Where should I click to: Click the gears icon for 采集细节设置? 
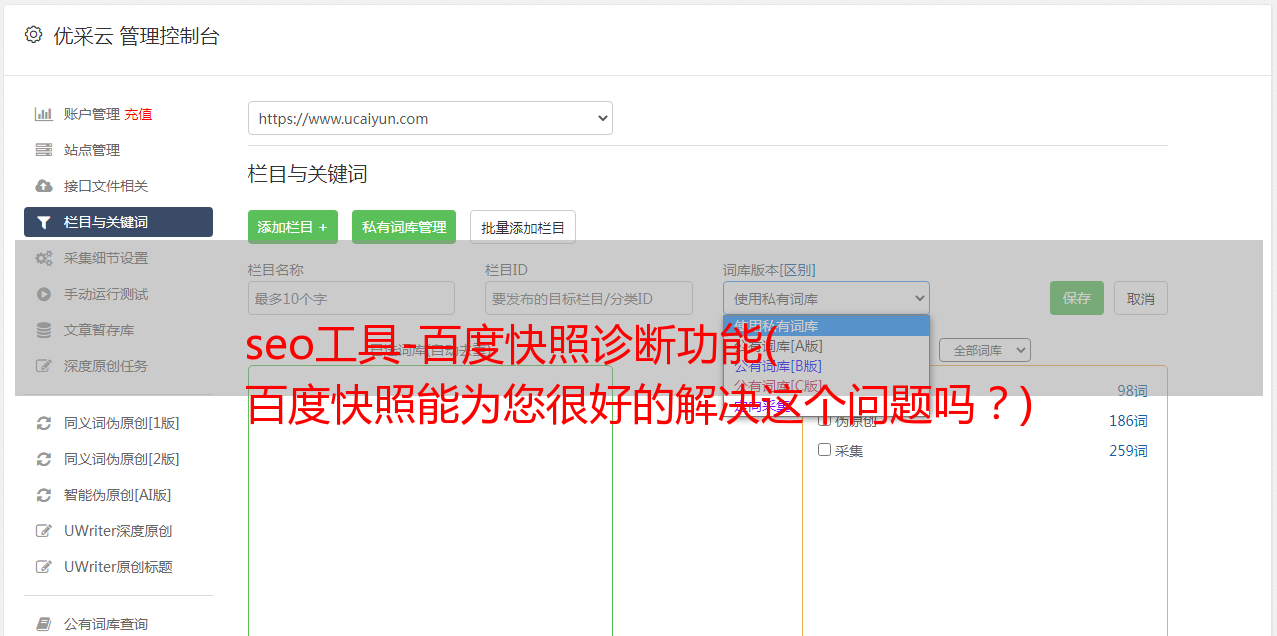point(44,258)
